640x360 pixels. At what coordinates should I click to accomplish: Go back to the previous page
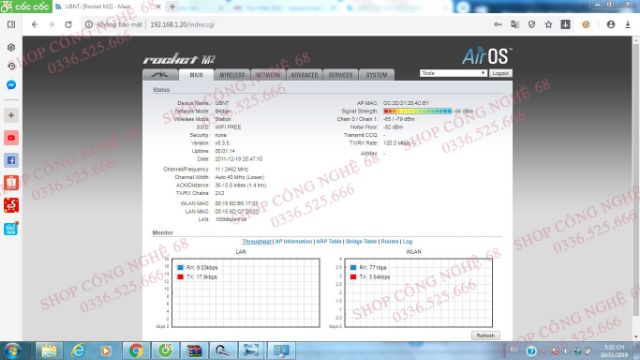35,24
